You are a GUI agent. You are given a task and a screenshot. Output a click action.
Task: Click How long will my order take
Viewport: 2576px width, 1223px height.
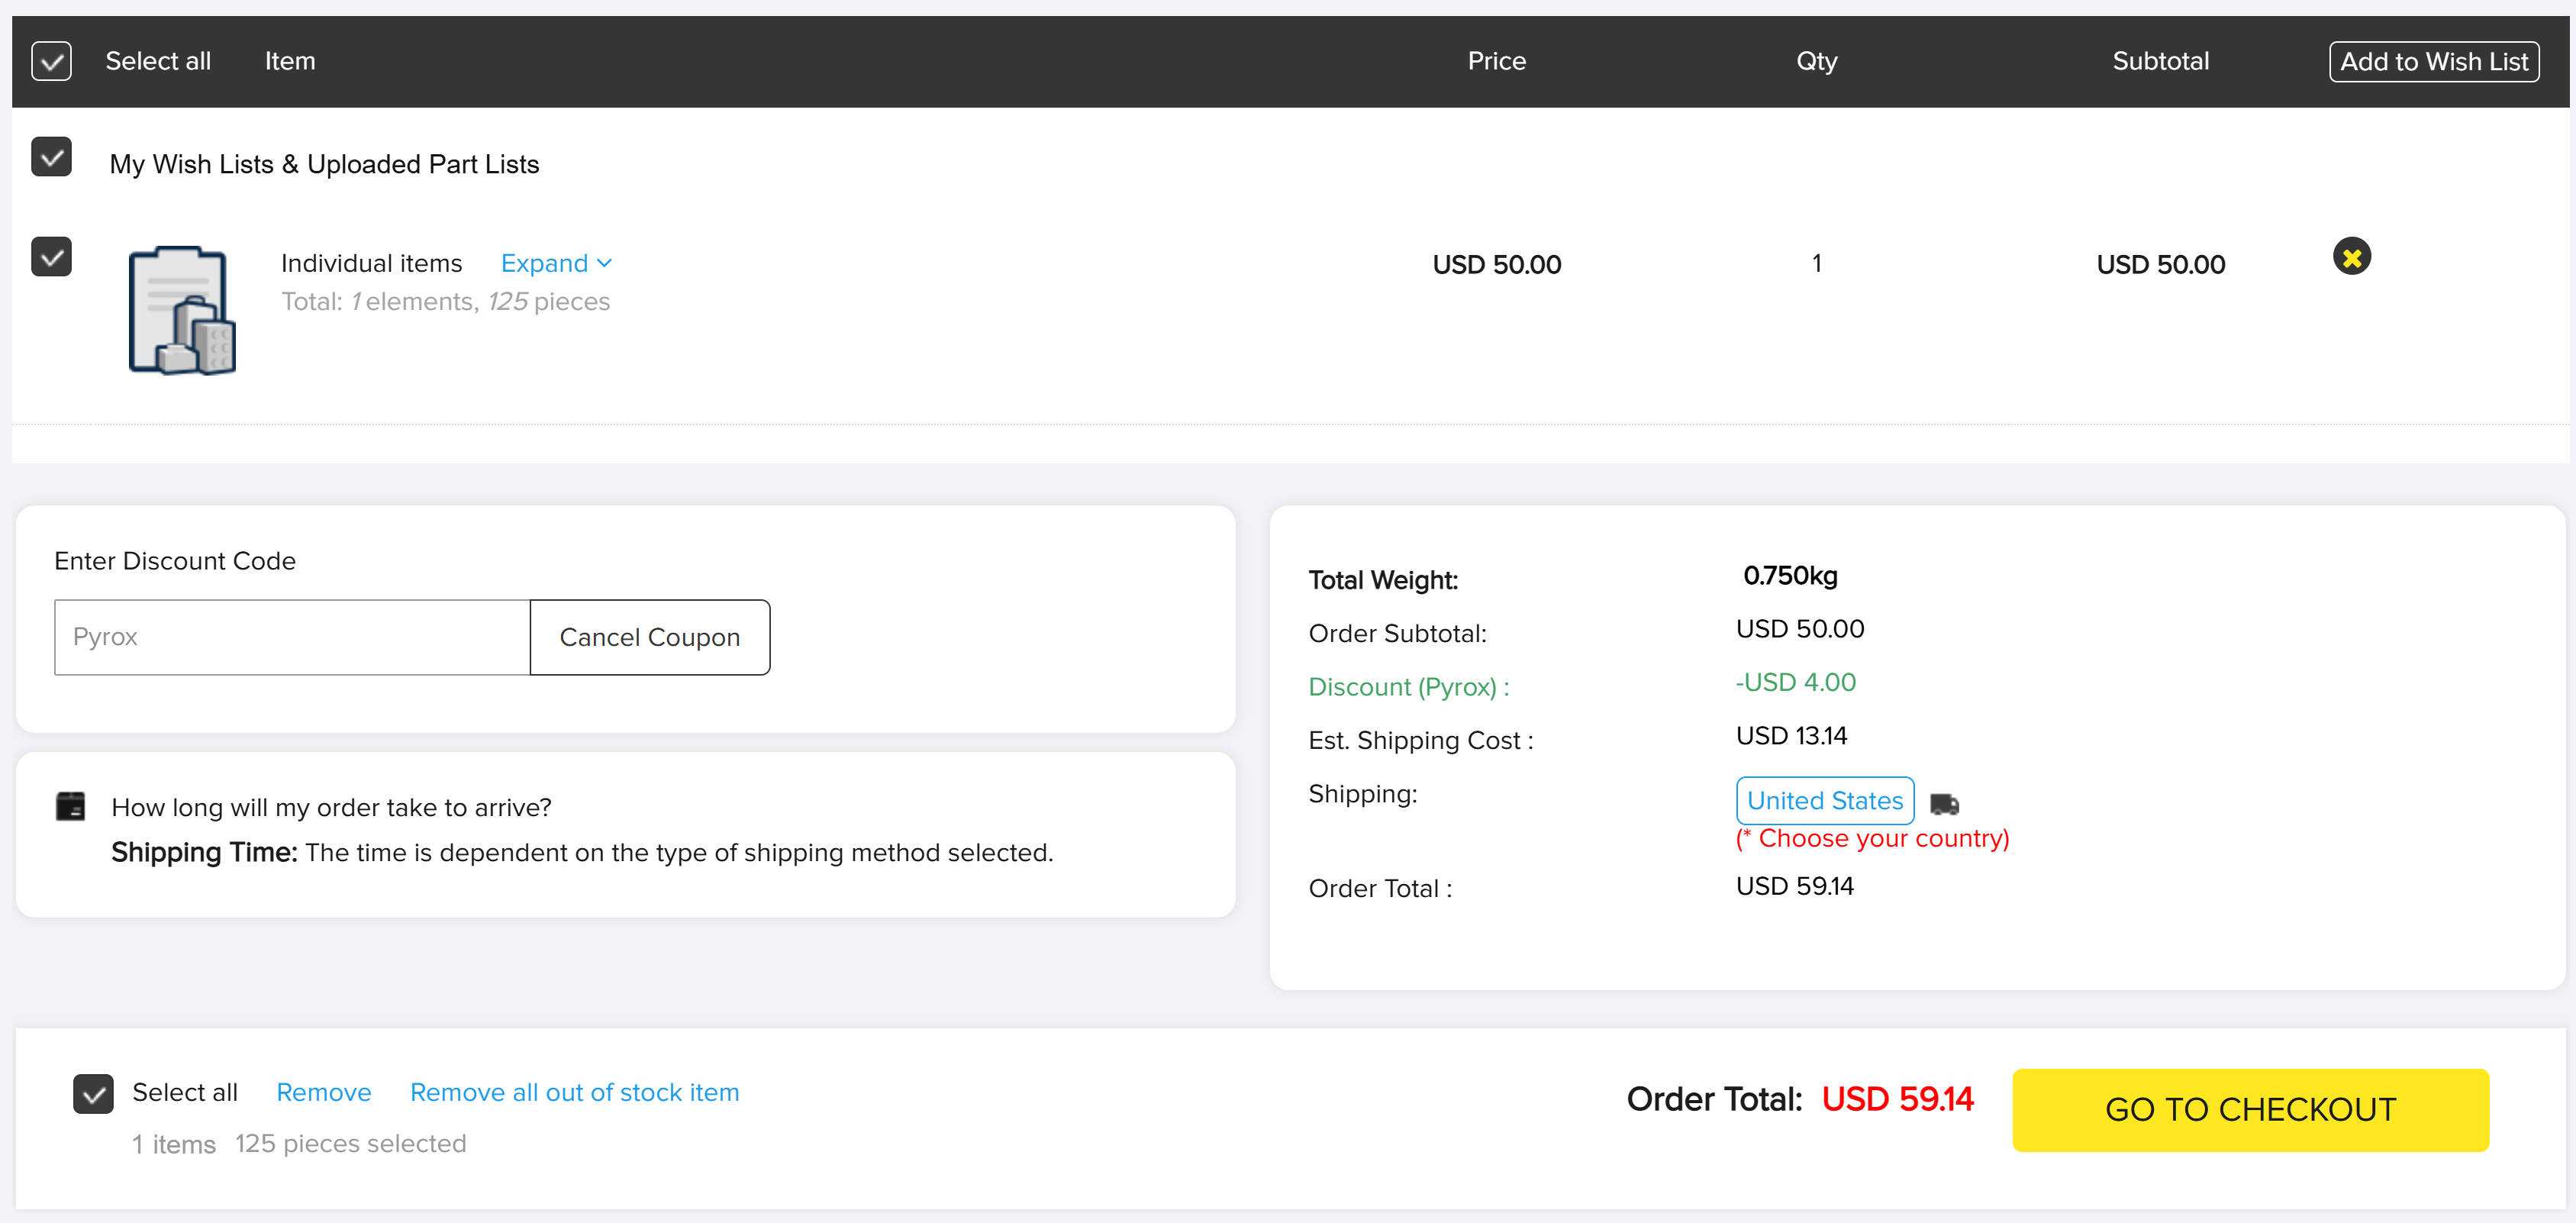(x=331, y=807)
